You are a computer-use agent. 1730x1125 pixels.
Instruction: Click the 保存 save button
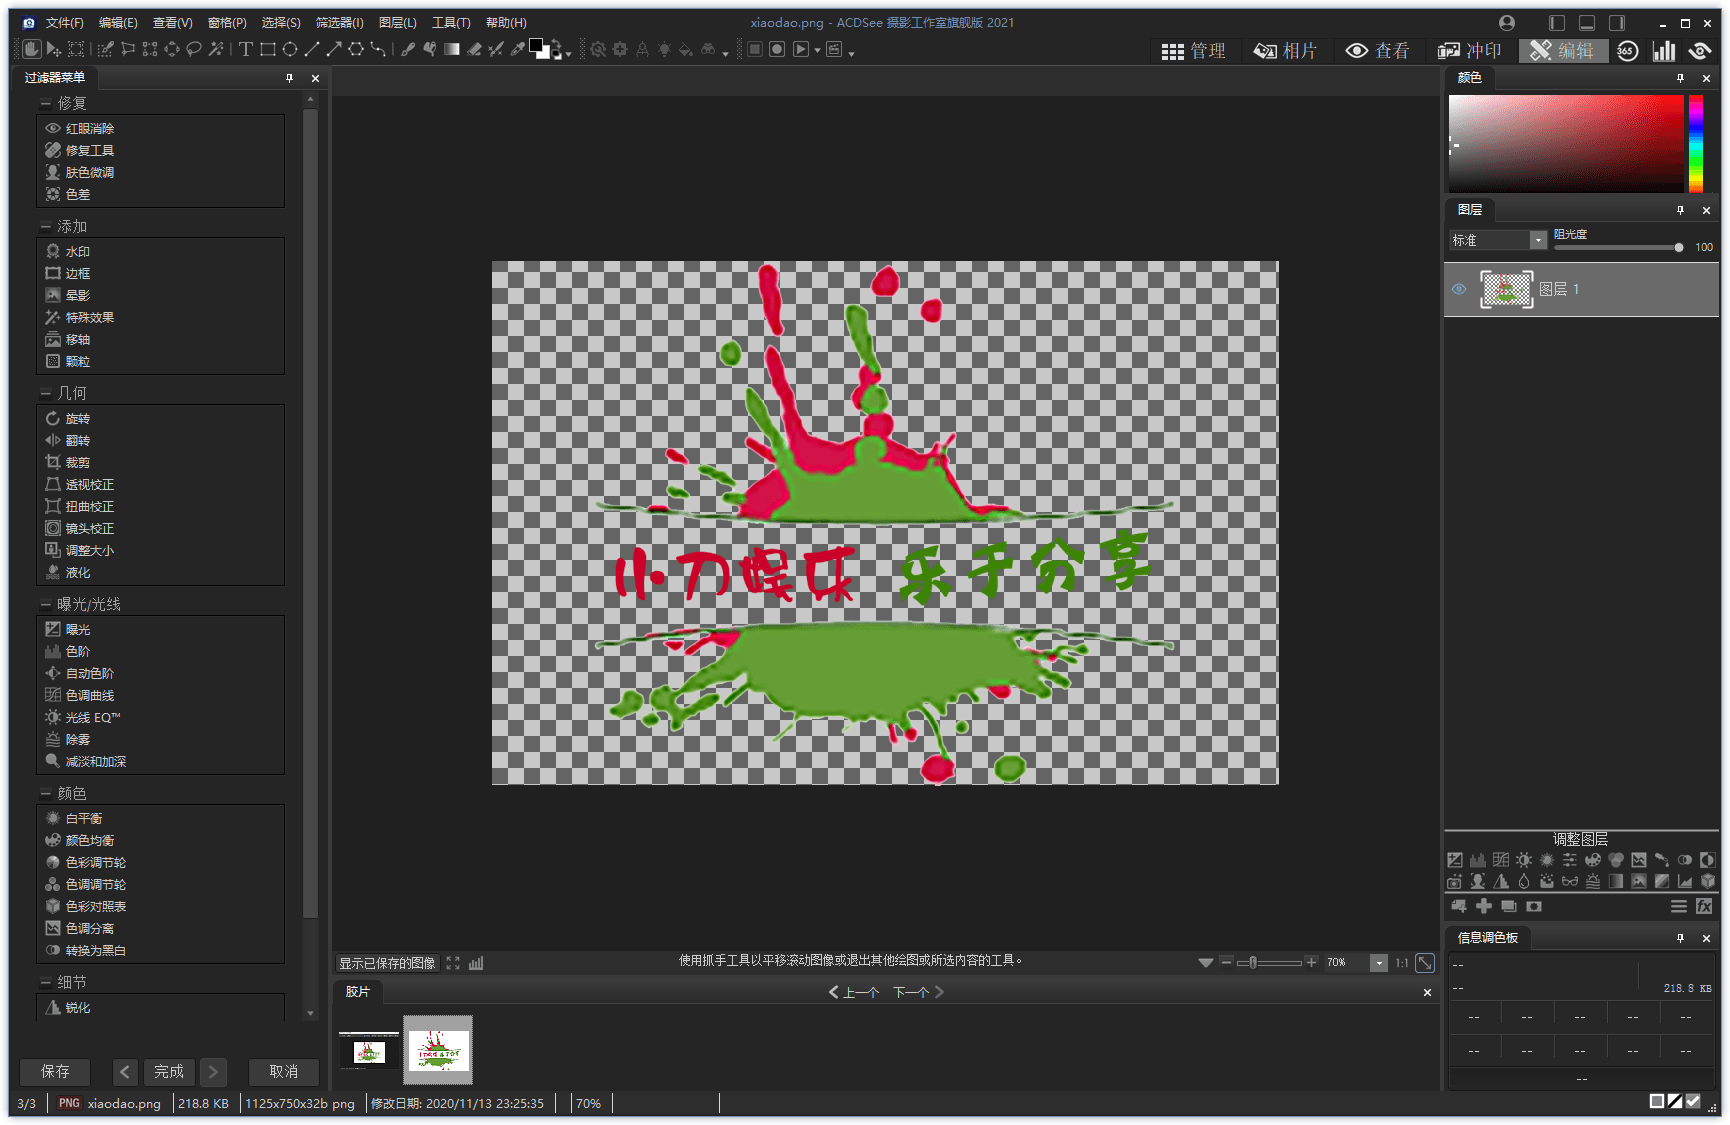coord(55,1071)
